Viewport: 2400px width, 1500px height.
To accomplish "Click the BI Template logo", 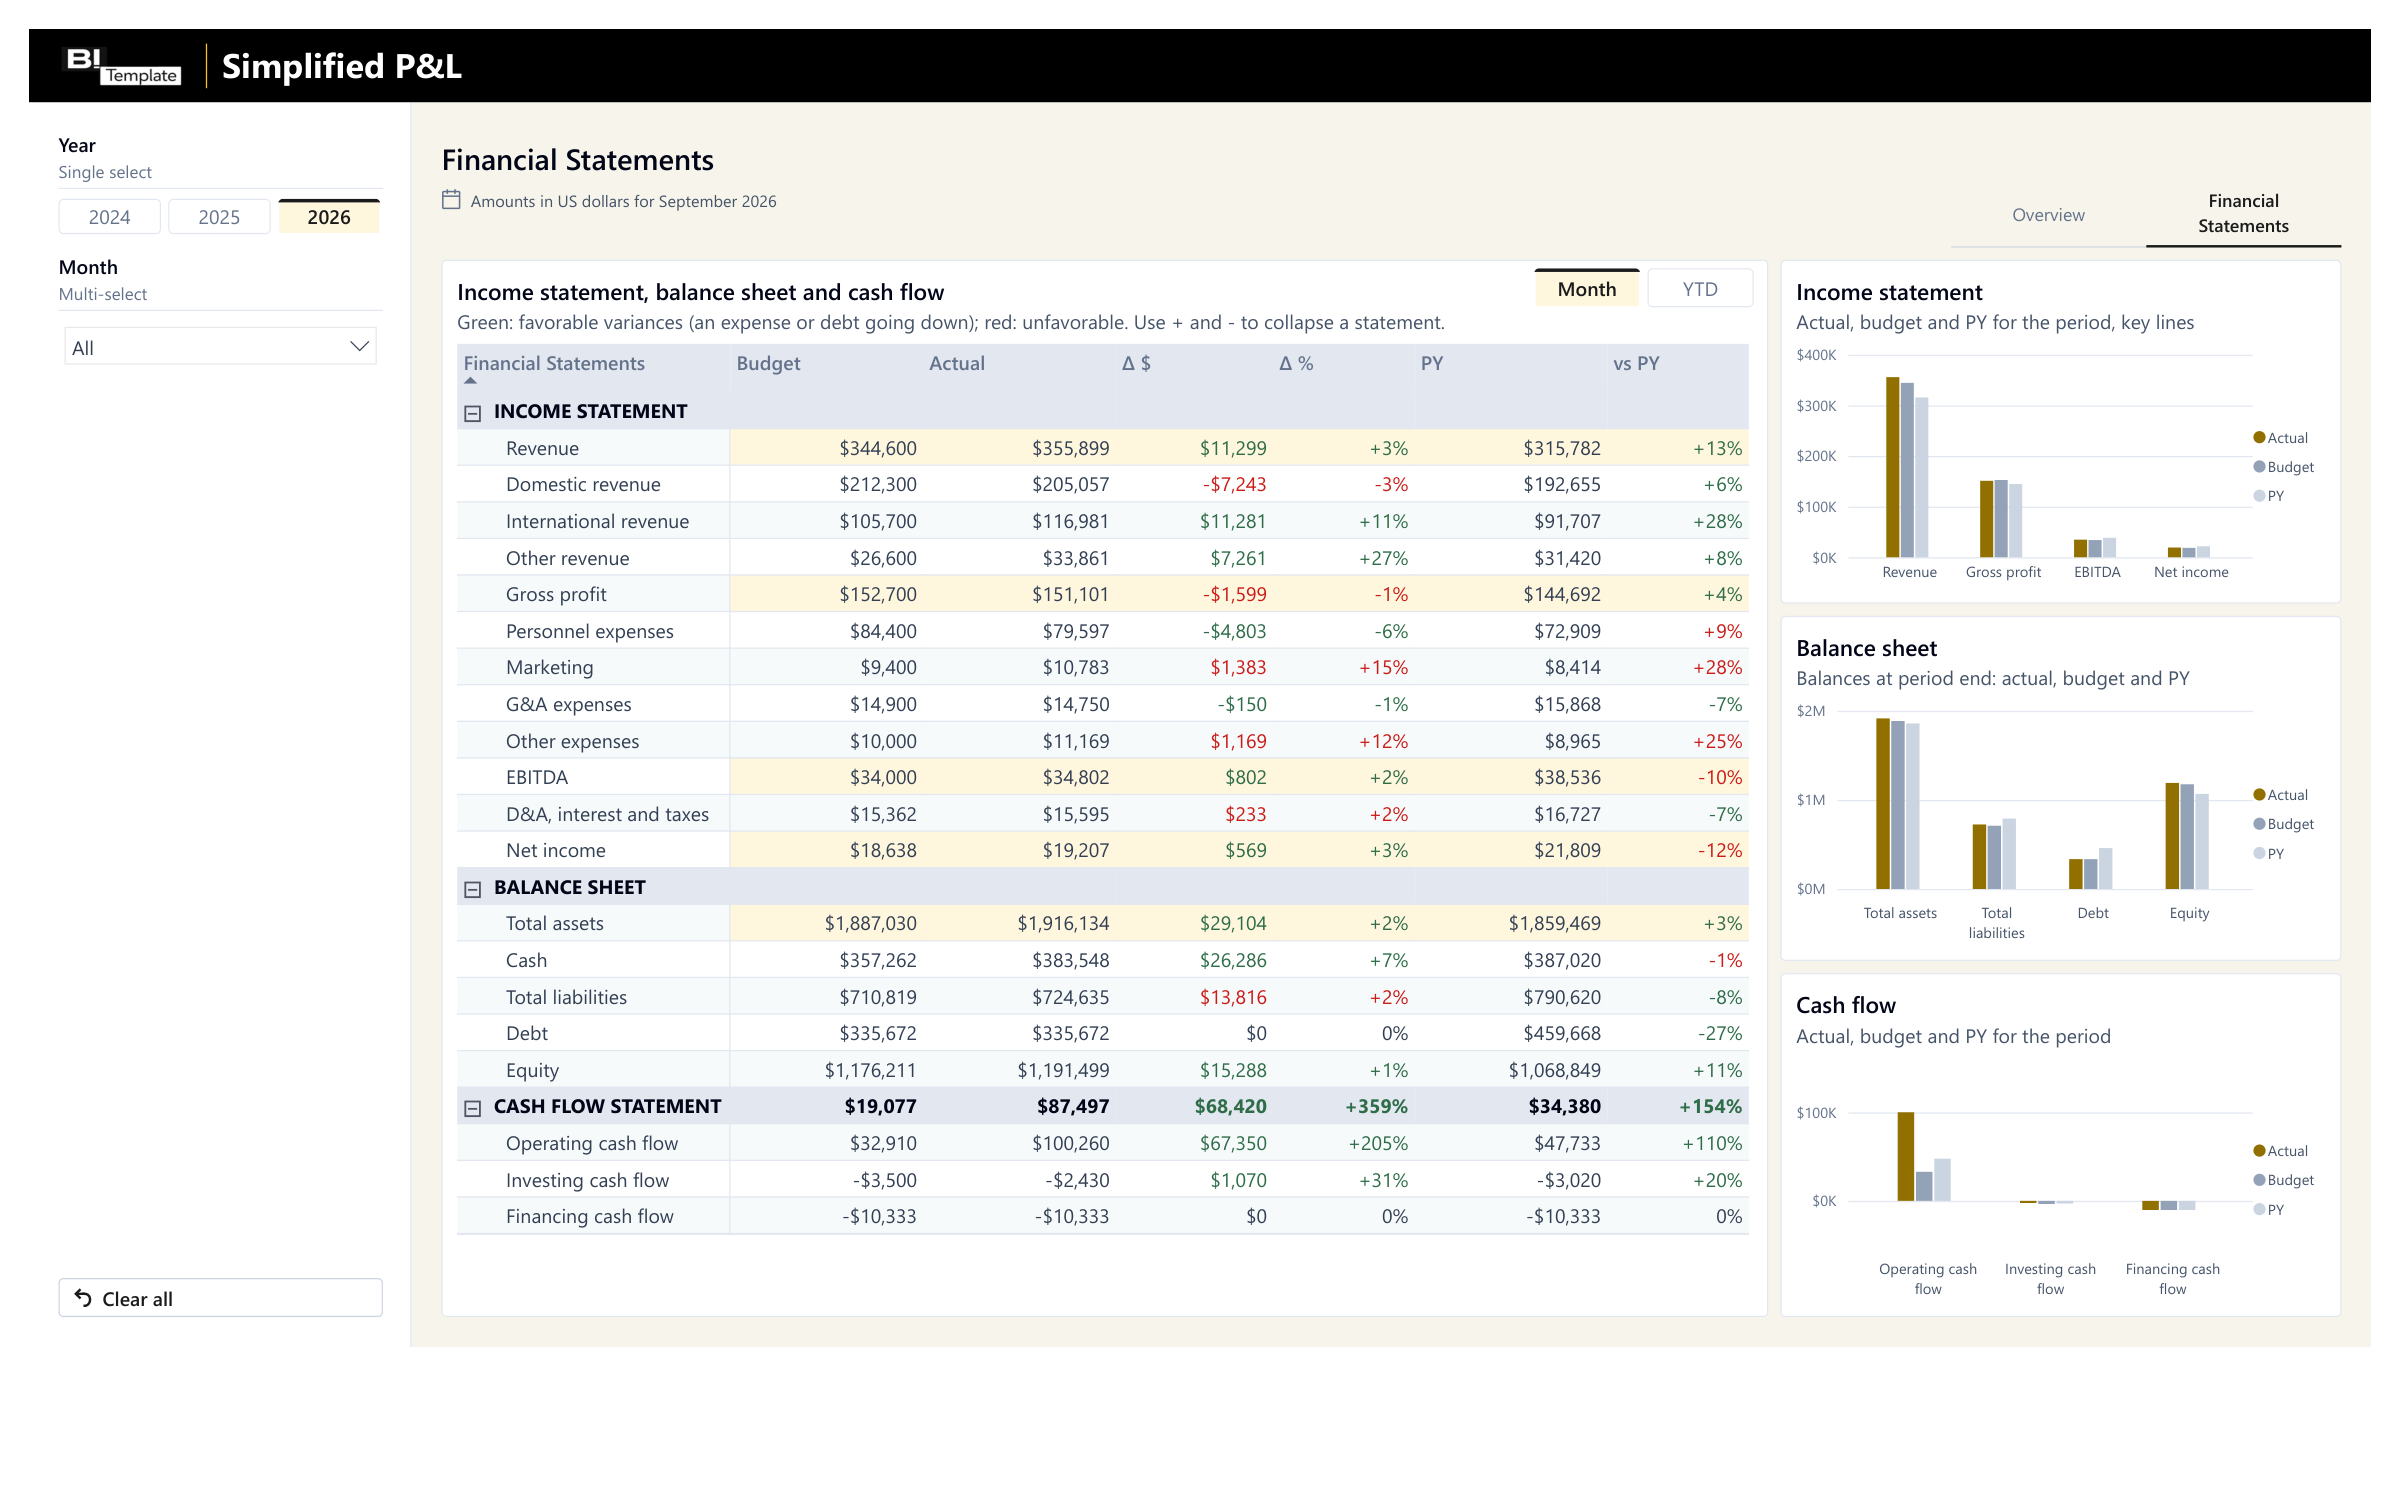I will point(123,66).
